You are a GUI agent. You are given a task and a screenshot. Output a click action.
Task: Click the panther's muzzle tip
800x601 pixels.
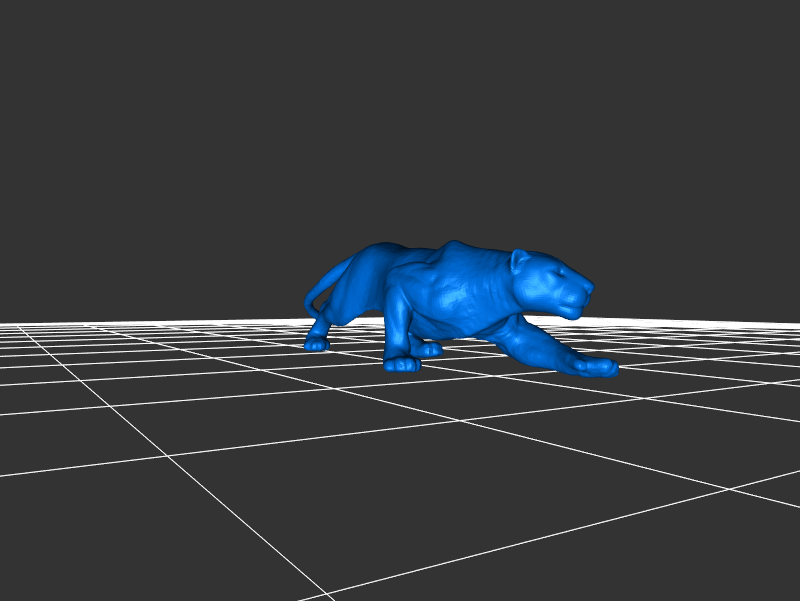587,291
